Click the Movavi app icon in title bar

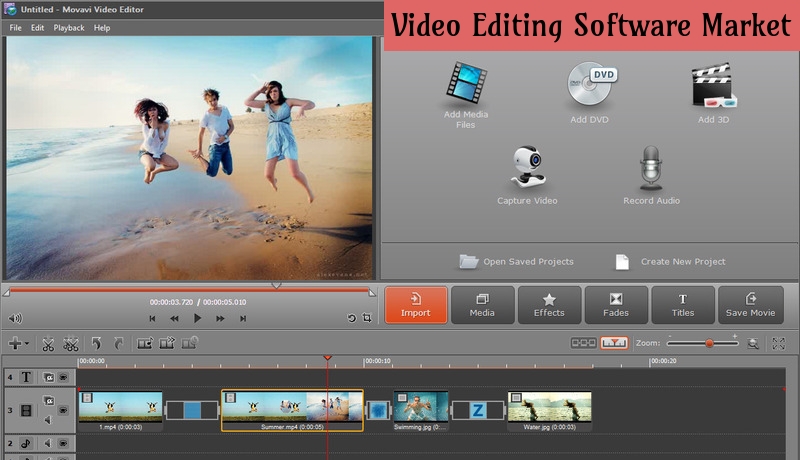10,9
